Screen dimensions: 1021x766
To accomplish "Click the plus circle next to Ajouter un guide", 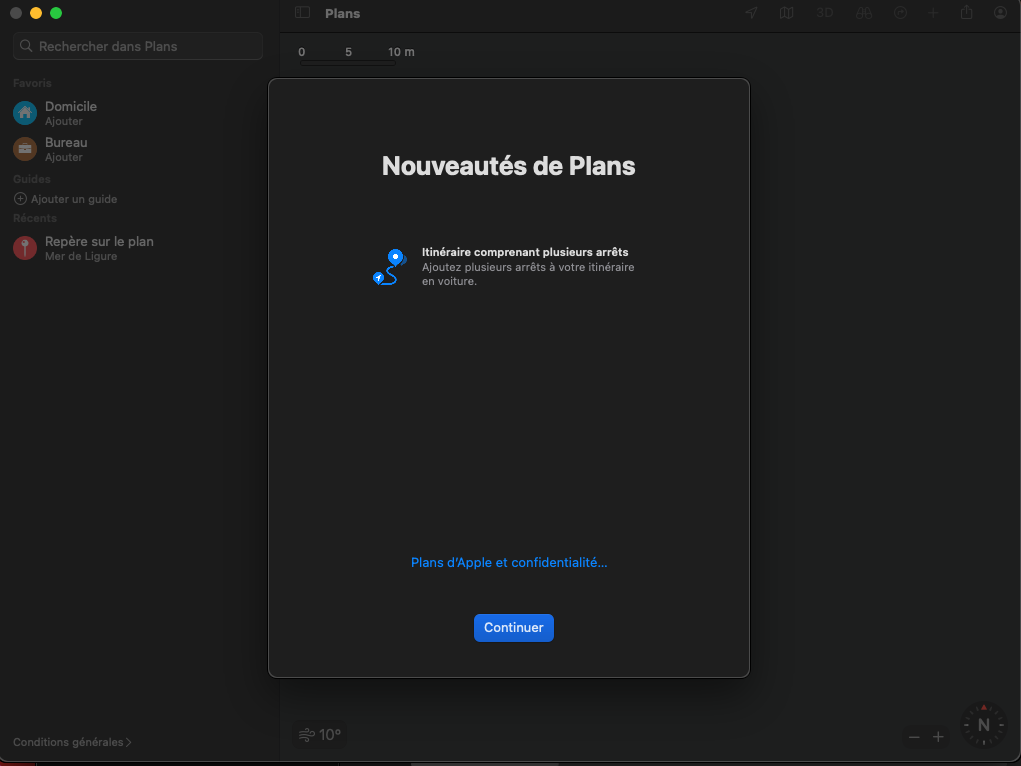I will [x=20, y=199].
